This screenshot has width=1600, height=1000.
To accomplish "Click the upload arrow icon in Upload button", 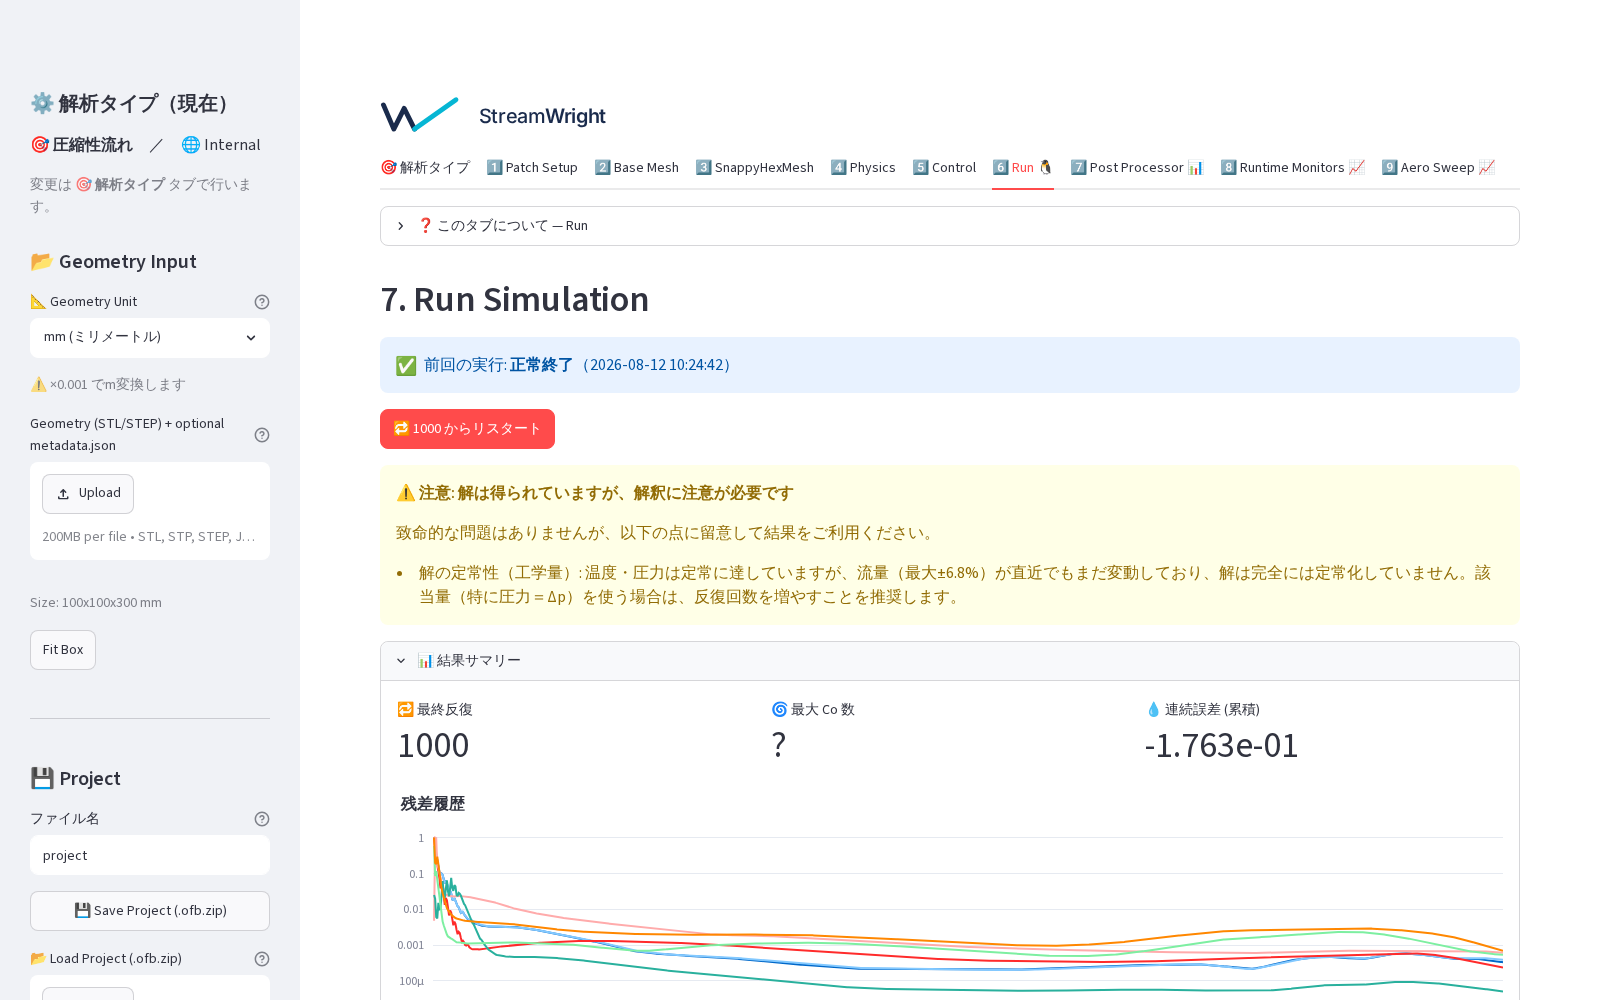I will pyautogui.click(x=63, y=494).
